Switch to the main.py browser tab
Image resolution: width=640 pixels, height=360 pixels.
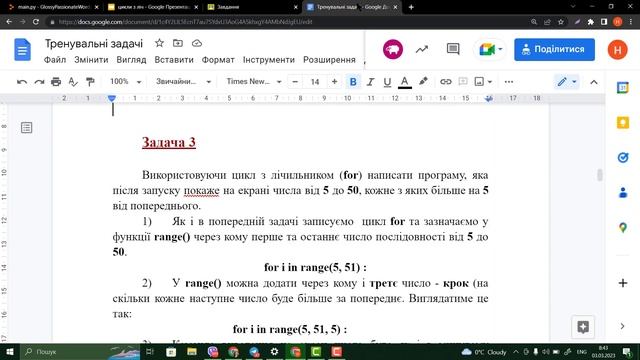coord(54,7)
